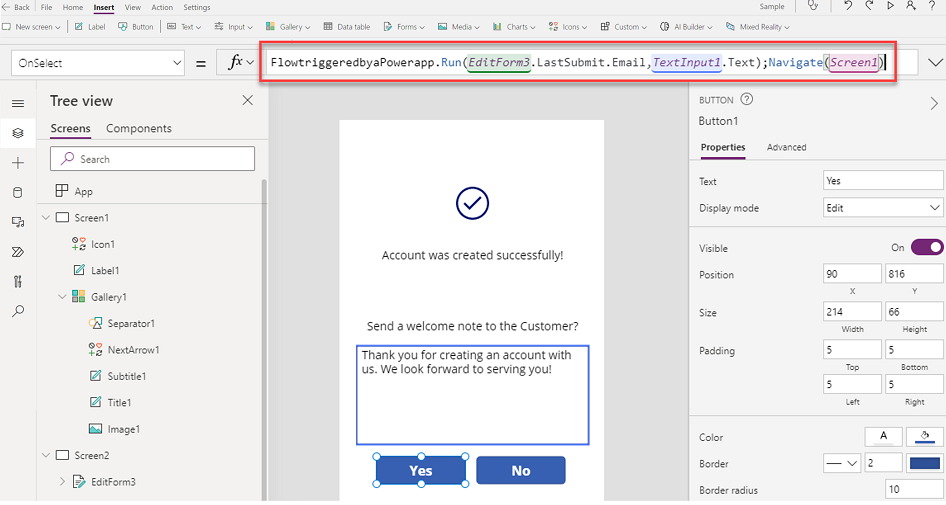Click the Yes button on canvas
The height and width of the screenshot is (505, 946).
click(421, 471)
